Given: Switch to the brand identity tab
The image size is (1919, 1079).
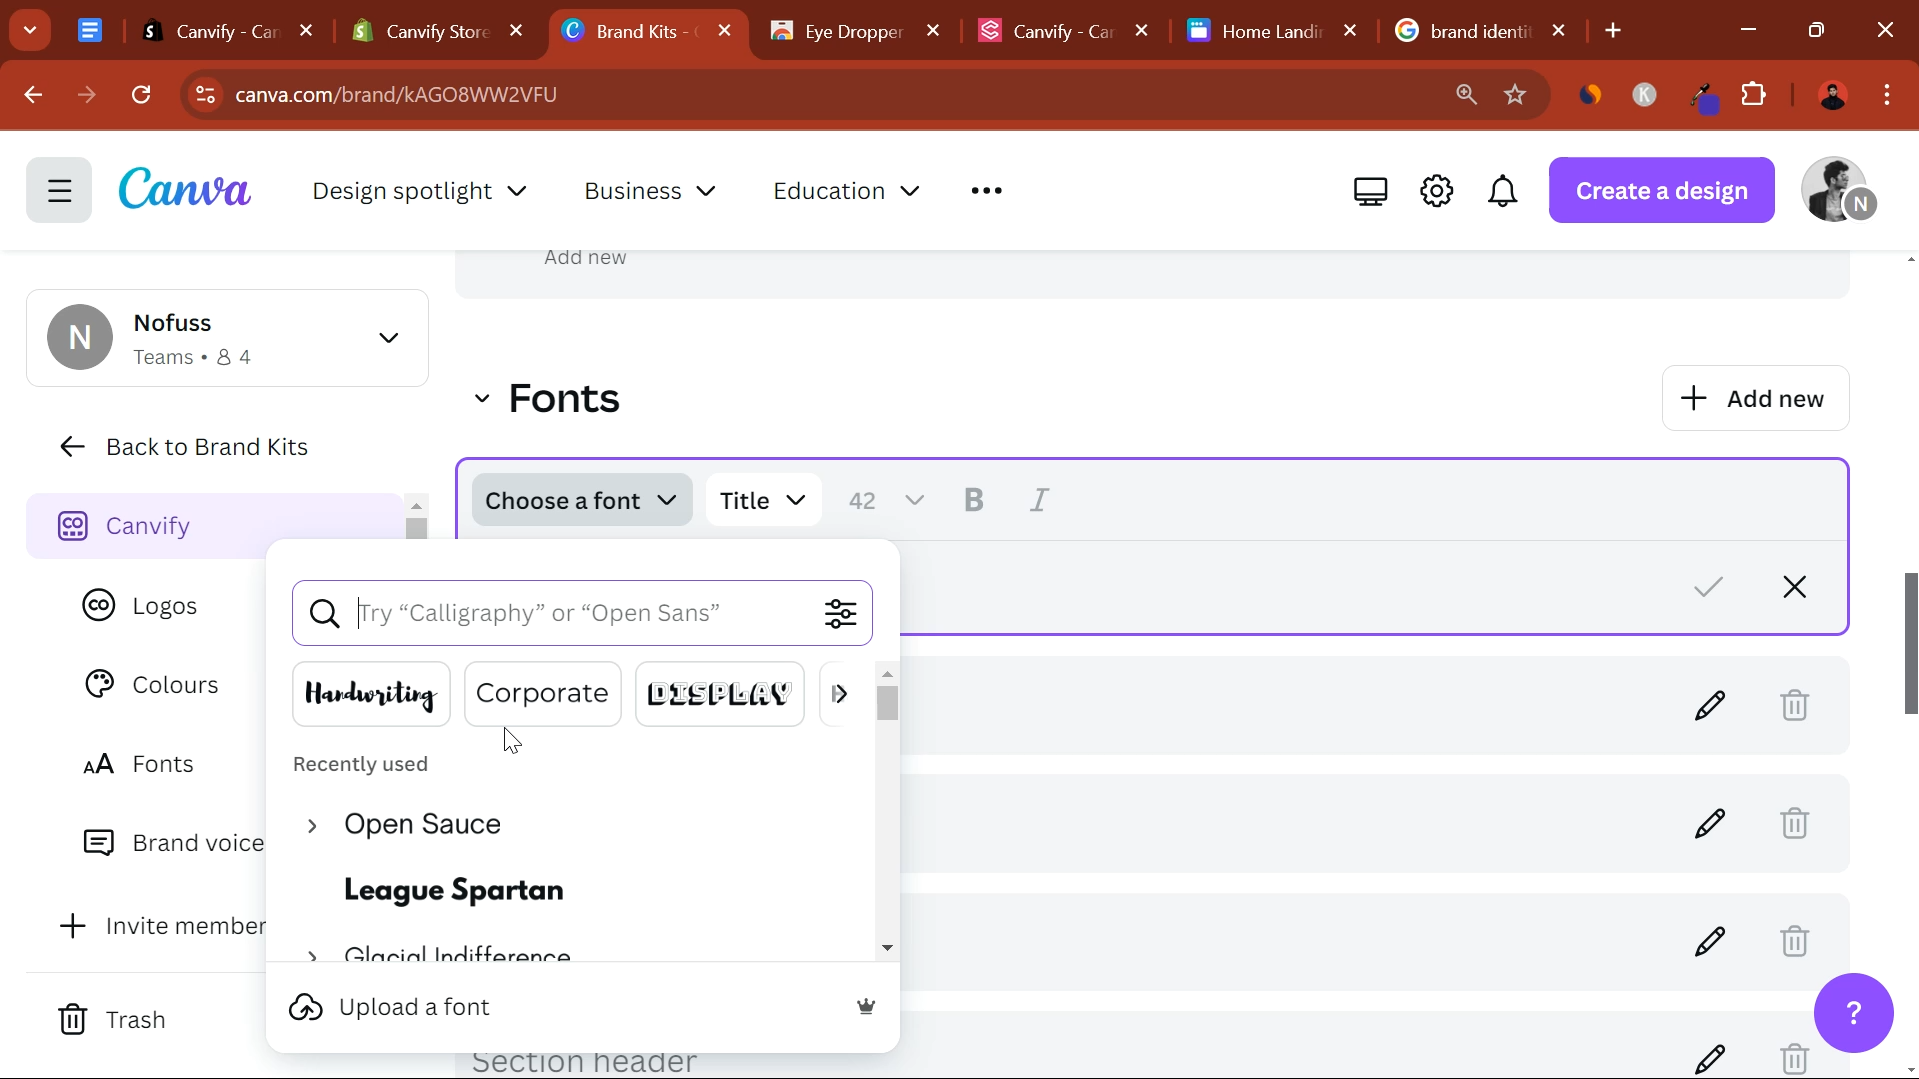Looking at the screenshot, I should (1480, 32).
